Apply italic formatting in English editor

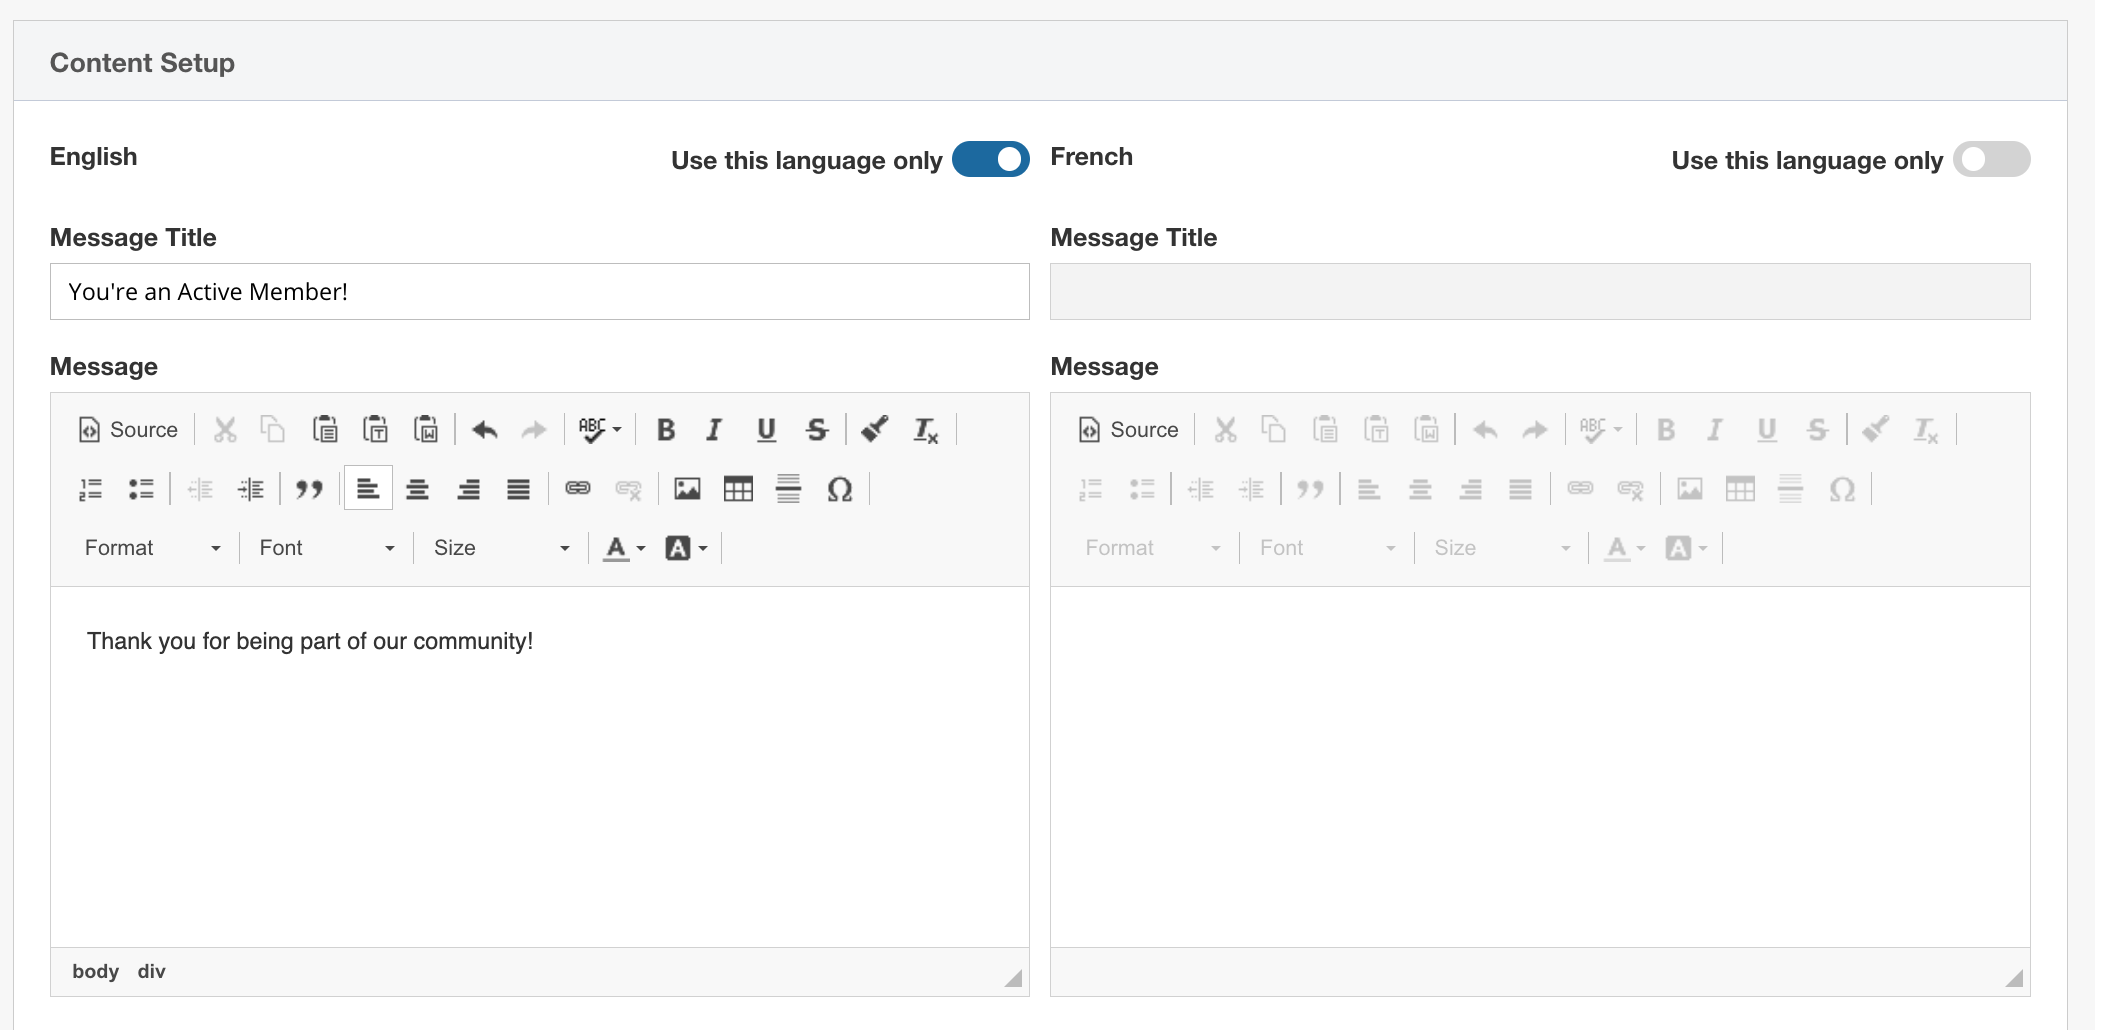tap(714, 430)
